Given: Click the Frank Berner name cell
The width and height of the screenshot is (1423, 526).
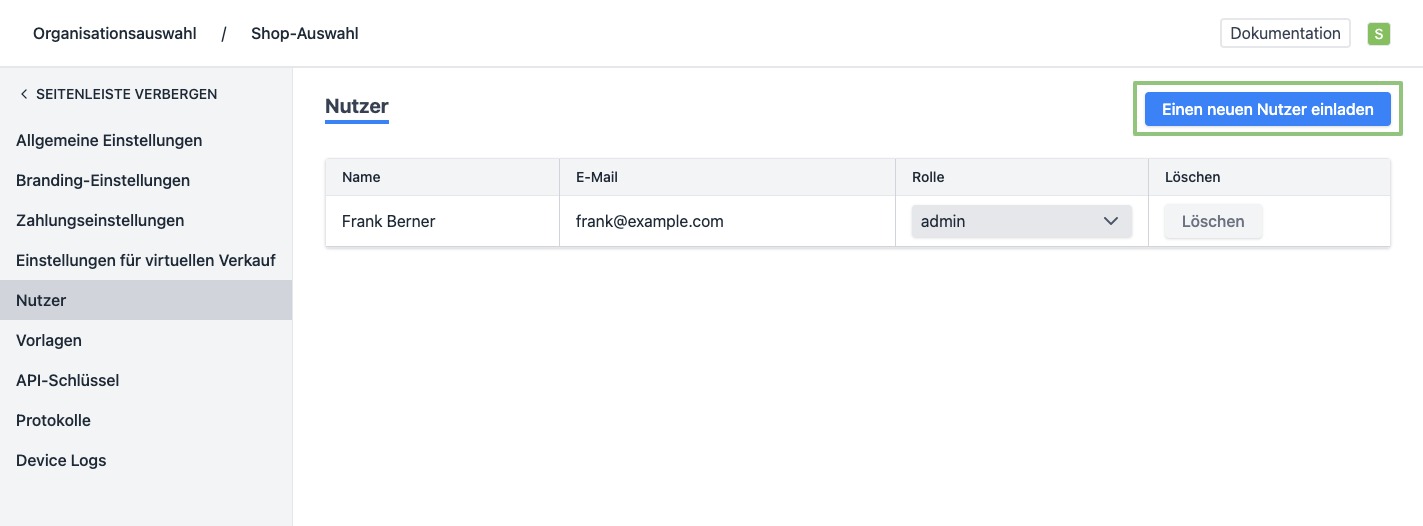Looking at the screenshot, I should [388, 221].
